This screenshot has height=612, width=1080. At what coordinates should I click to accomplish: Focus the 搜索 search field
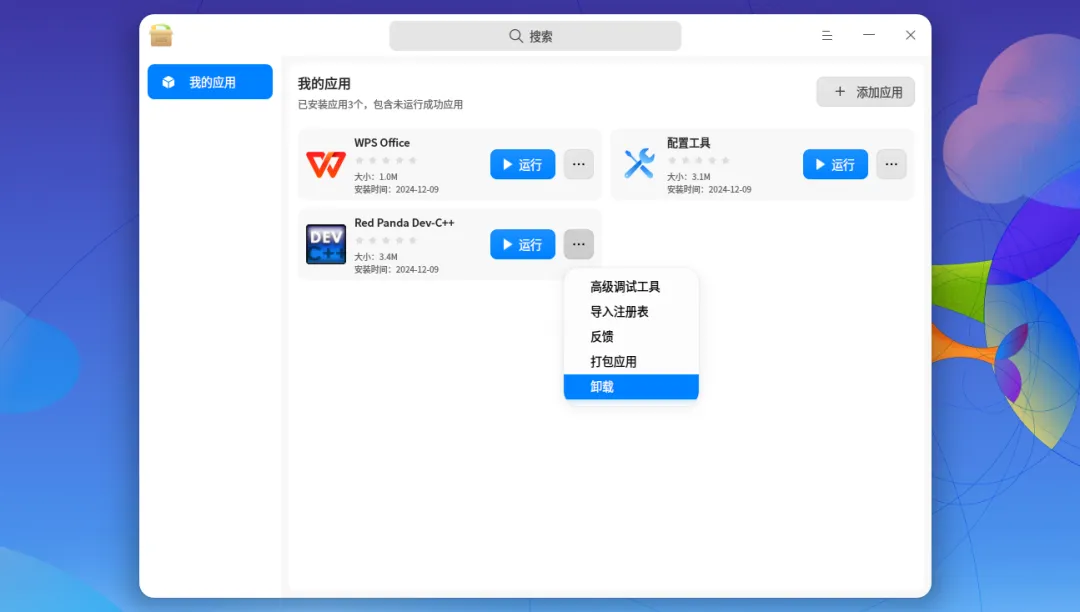535,36
